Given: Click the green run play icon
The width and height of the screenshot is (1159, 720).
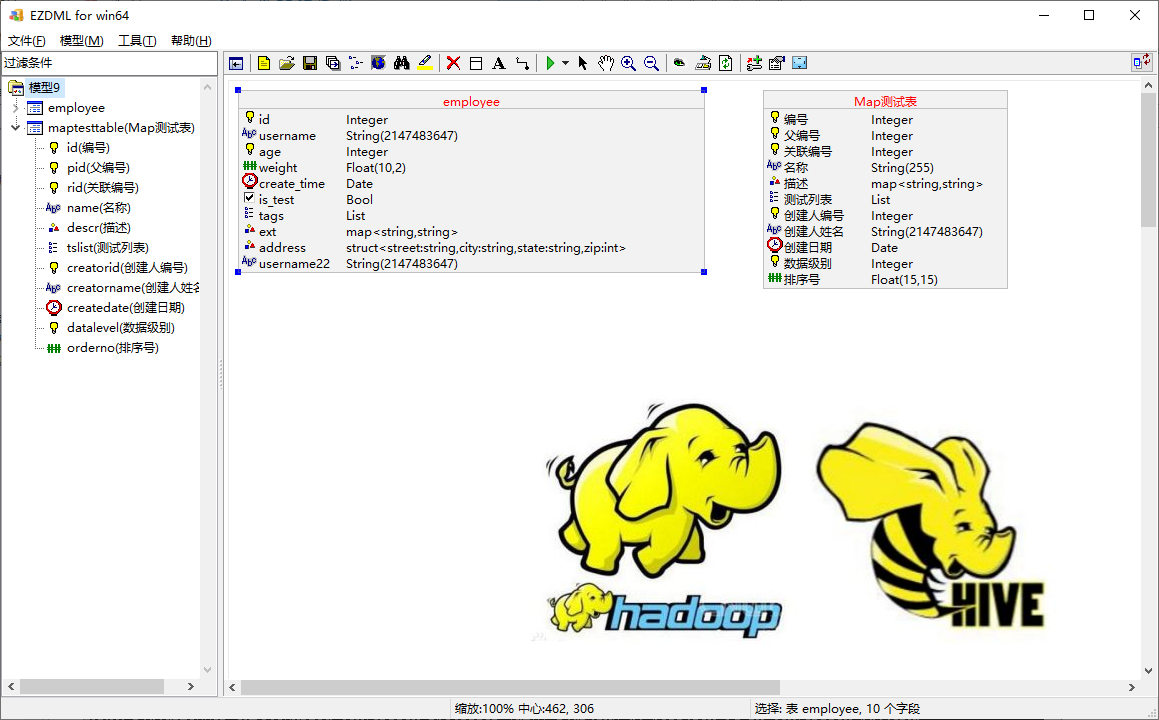Looking at the screenshot, I should 550,64.
